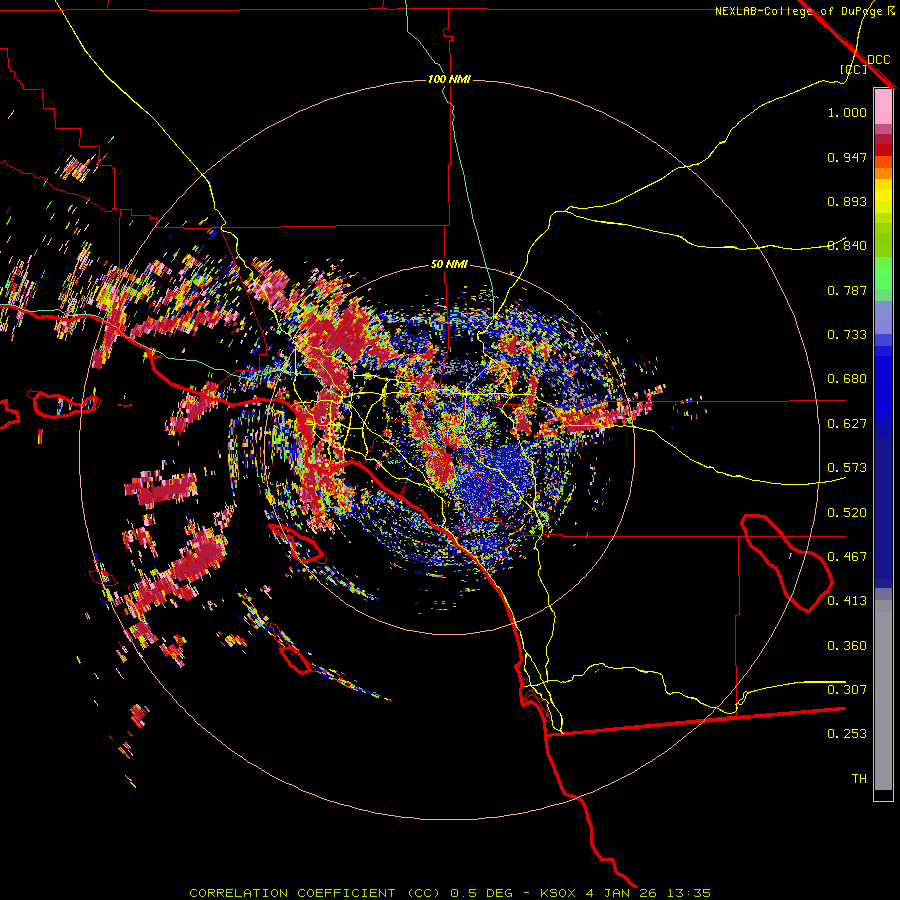Click the 0.467 legend value
Screen dimensions: 900x900
[847, 557]
